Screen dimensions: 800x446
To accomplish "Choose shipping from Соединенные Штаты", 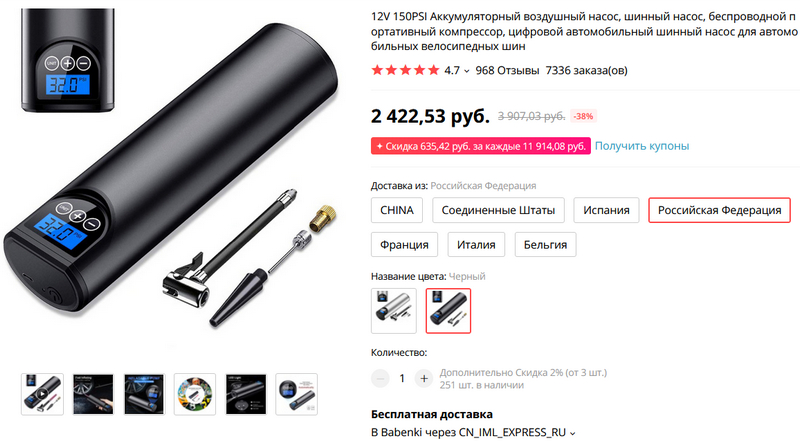I will [x=498, y=210].
